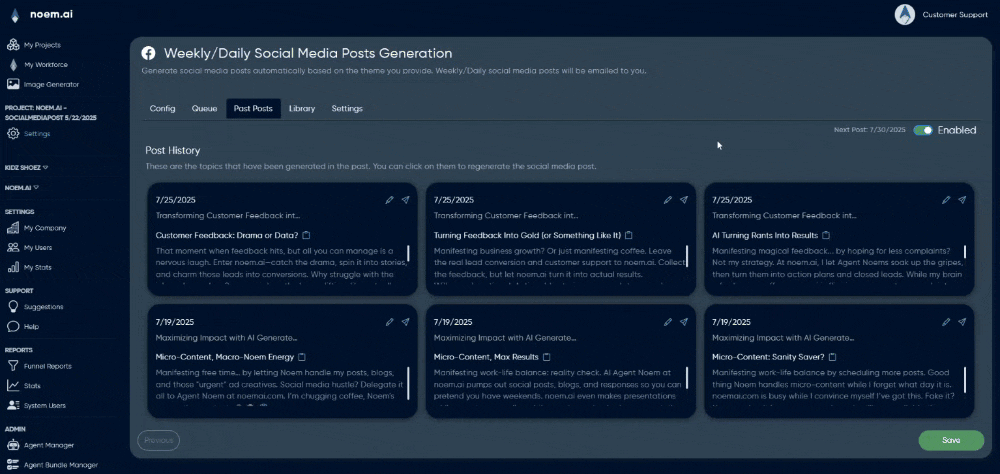Copy the Turning Feedback Into Gold title
Screen dimensions: 1000x474
point(629,235)
